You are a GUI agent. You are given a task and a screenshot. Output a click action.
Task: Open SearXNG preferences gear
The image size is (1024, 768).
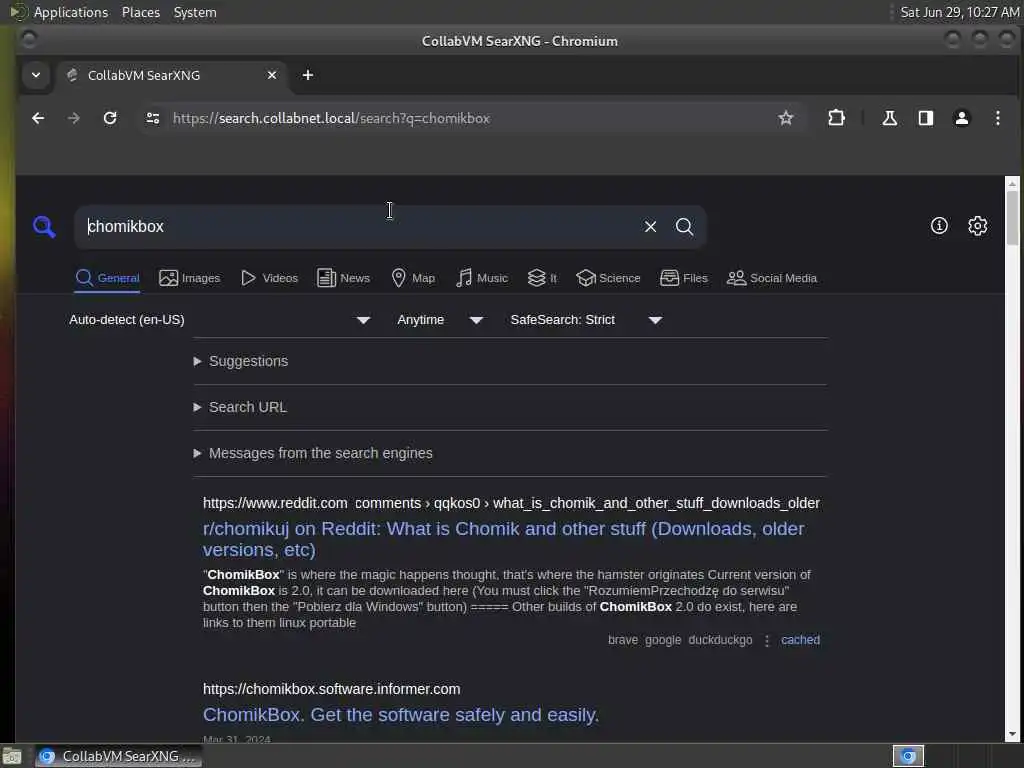tap(978, 226)
